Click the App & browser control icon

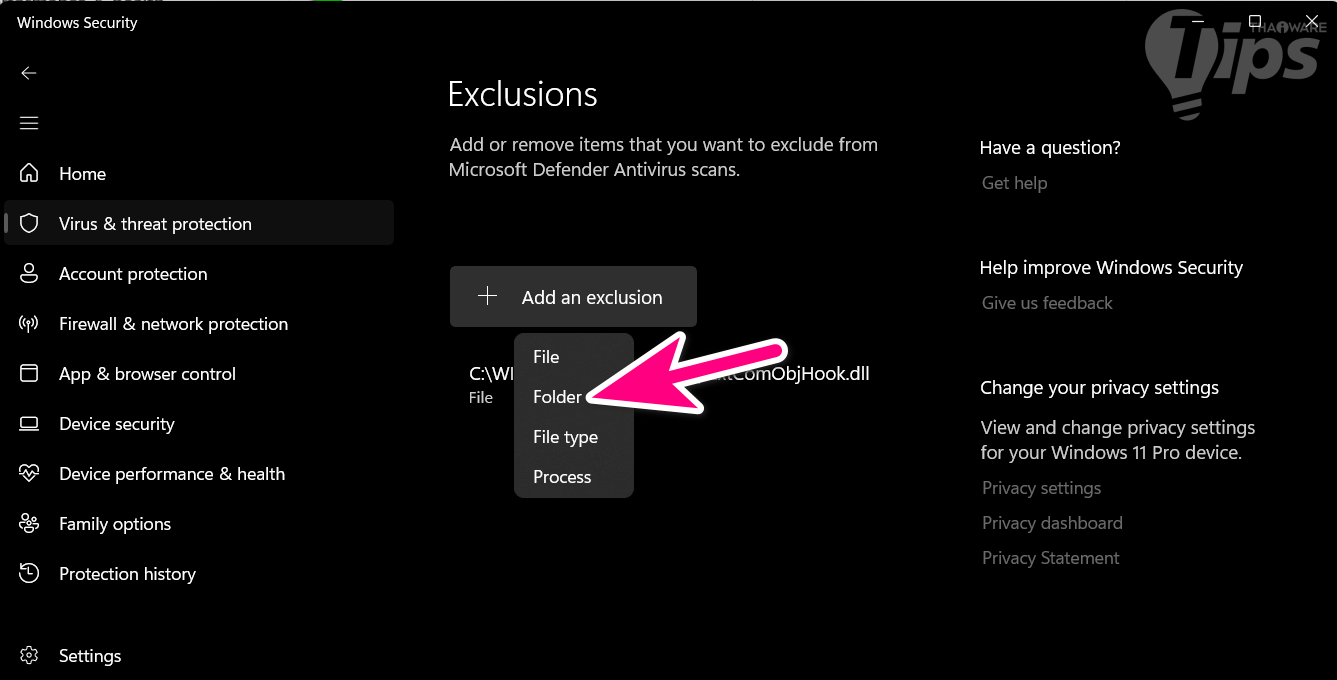click(x=29, y=373)
